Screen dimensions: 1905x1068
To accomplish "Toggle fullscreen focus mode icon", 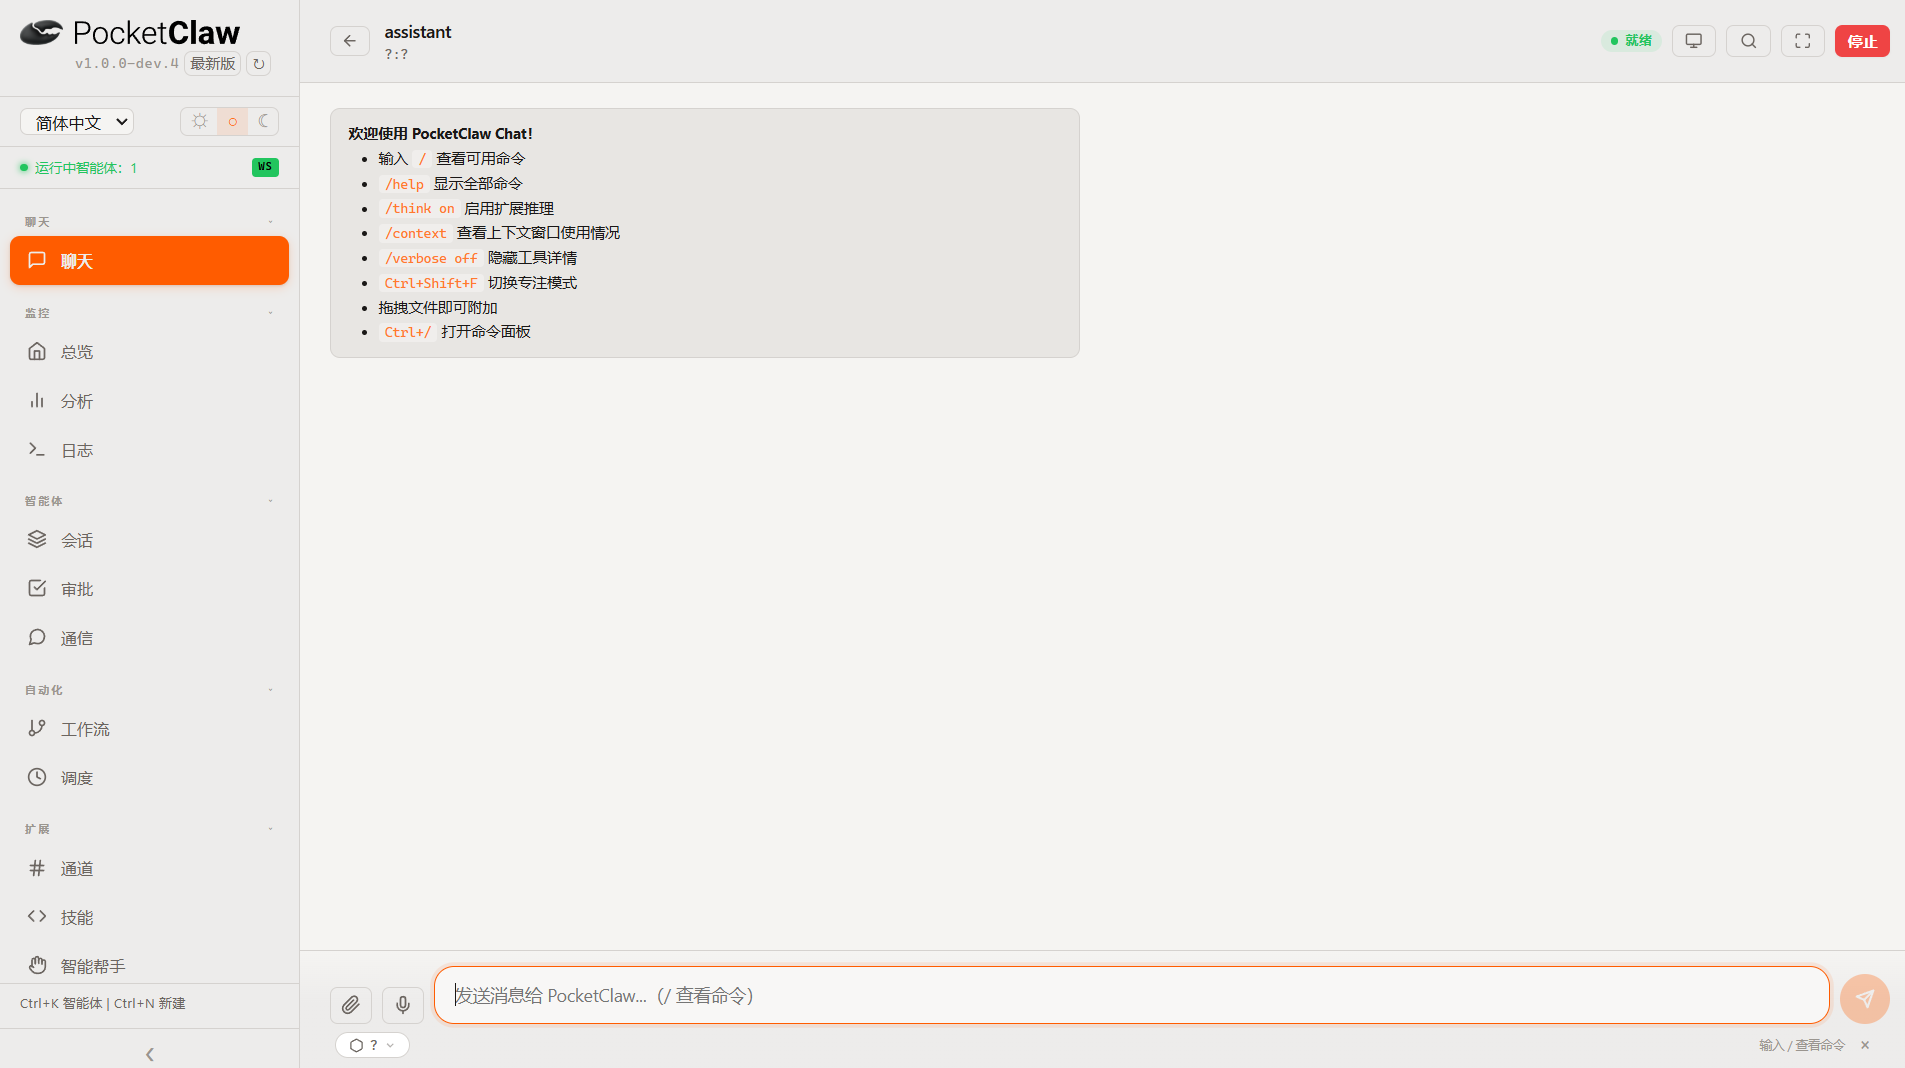I will point(1803,41).
